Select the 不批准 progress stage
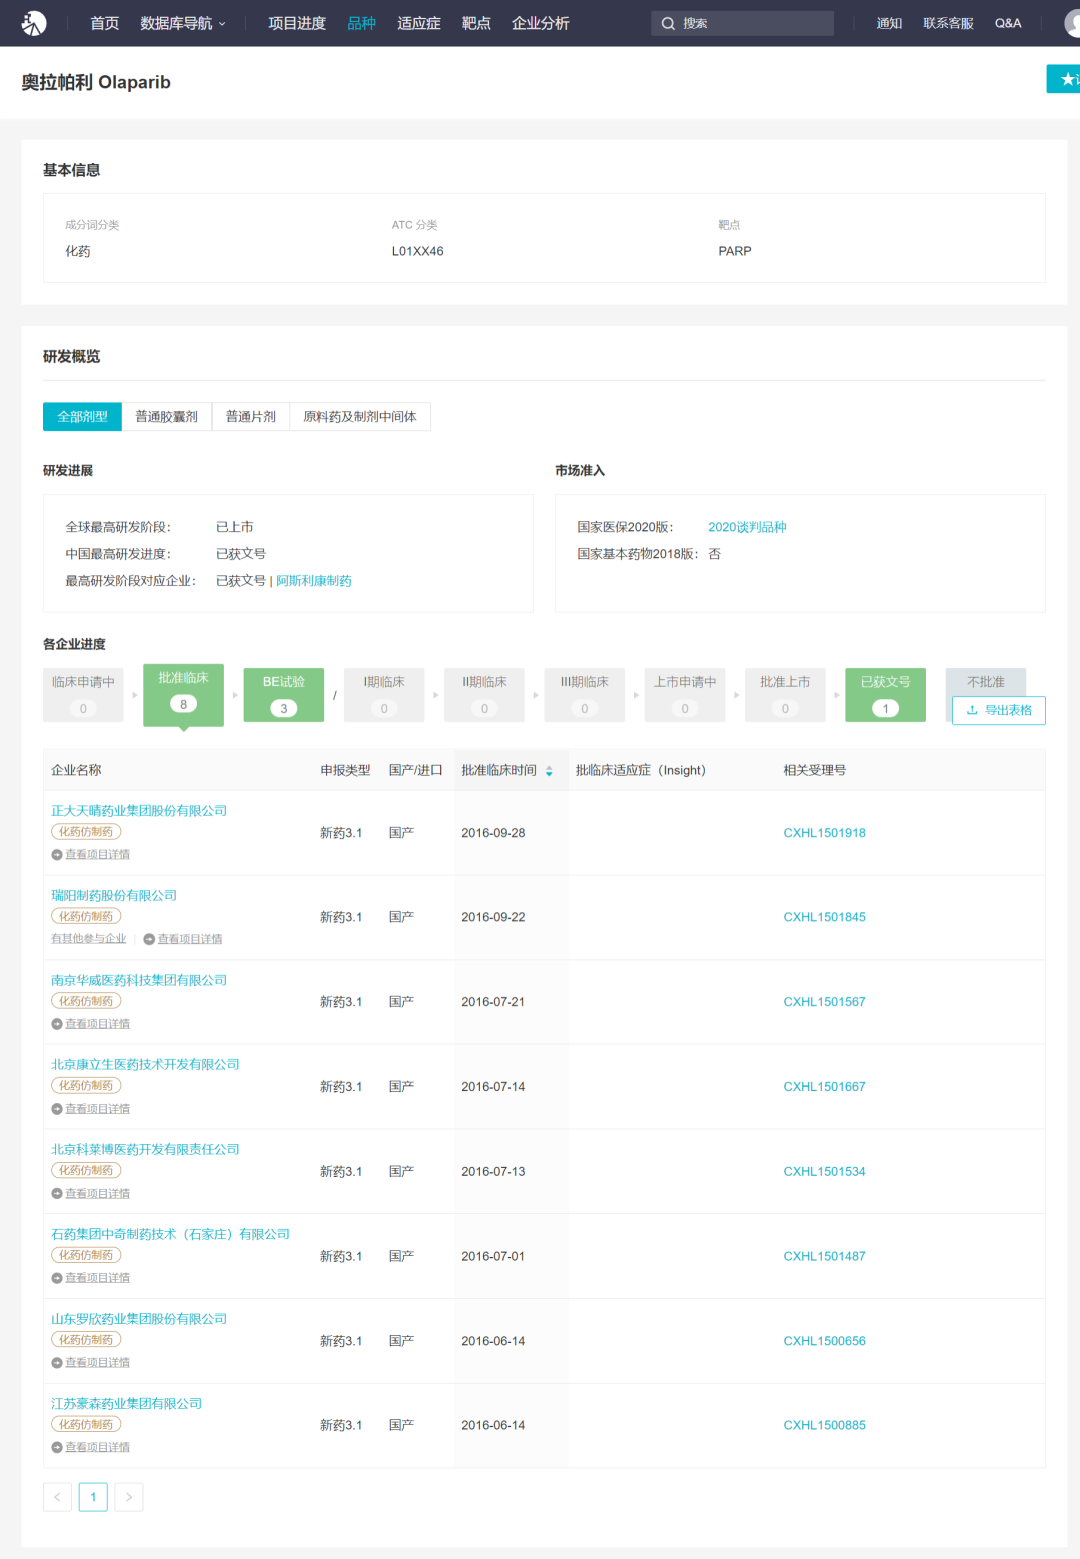Screen dimensions: 1080x1559 (x=986, y=682)
